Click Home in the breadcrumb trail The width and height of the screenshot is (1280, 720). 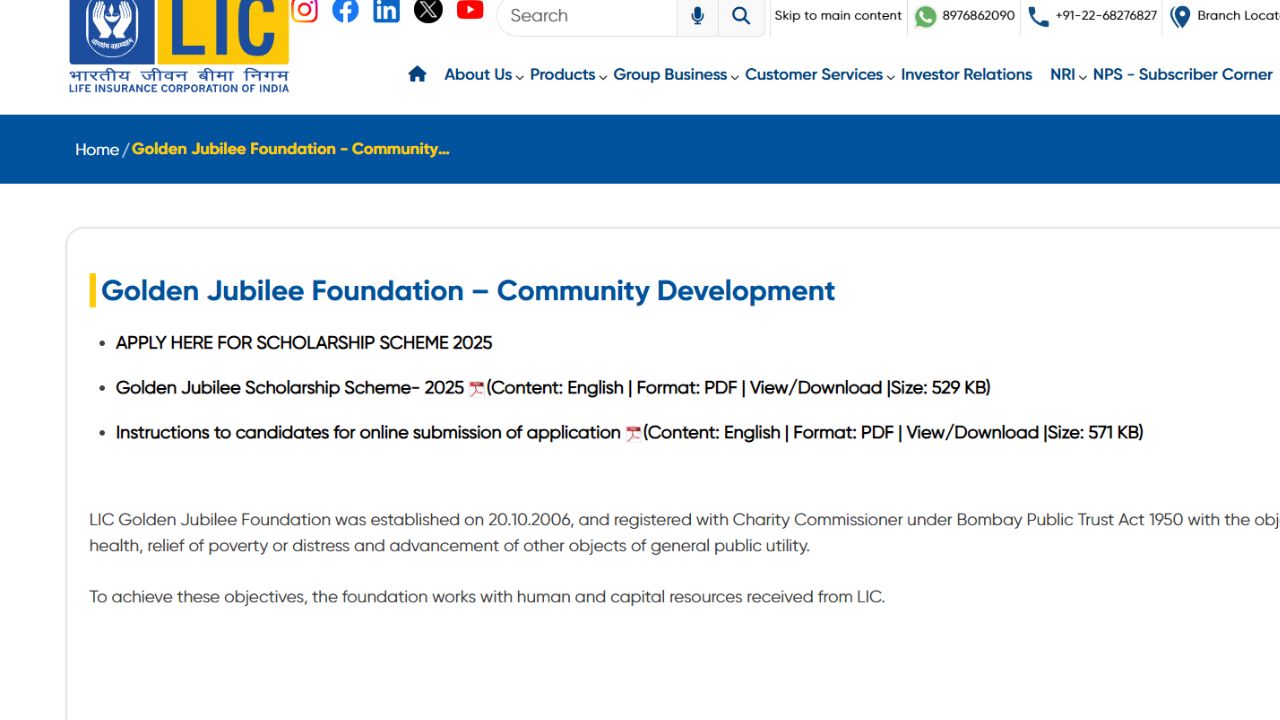pos(96,149)
